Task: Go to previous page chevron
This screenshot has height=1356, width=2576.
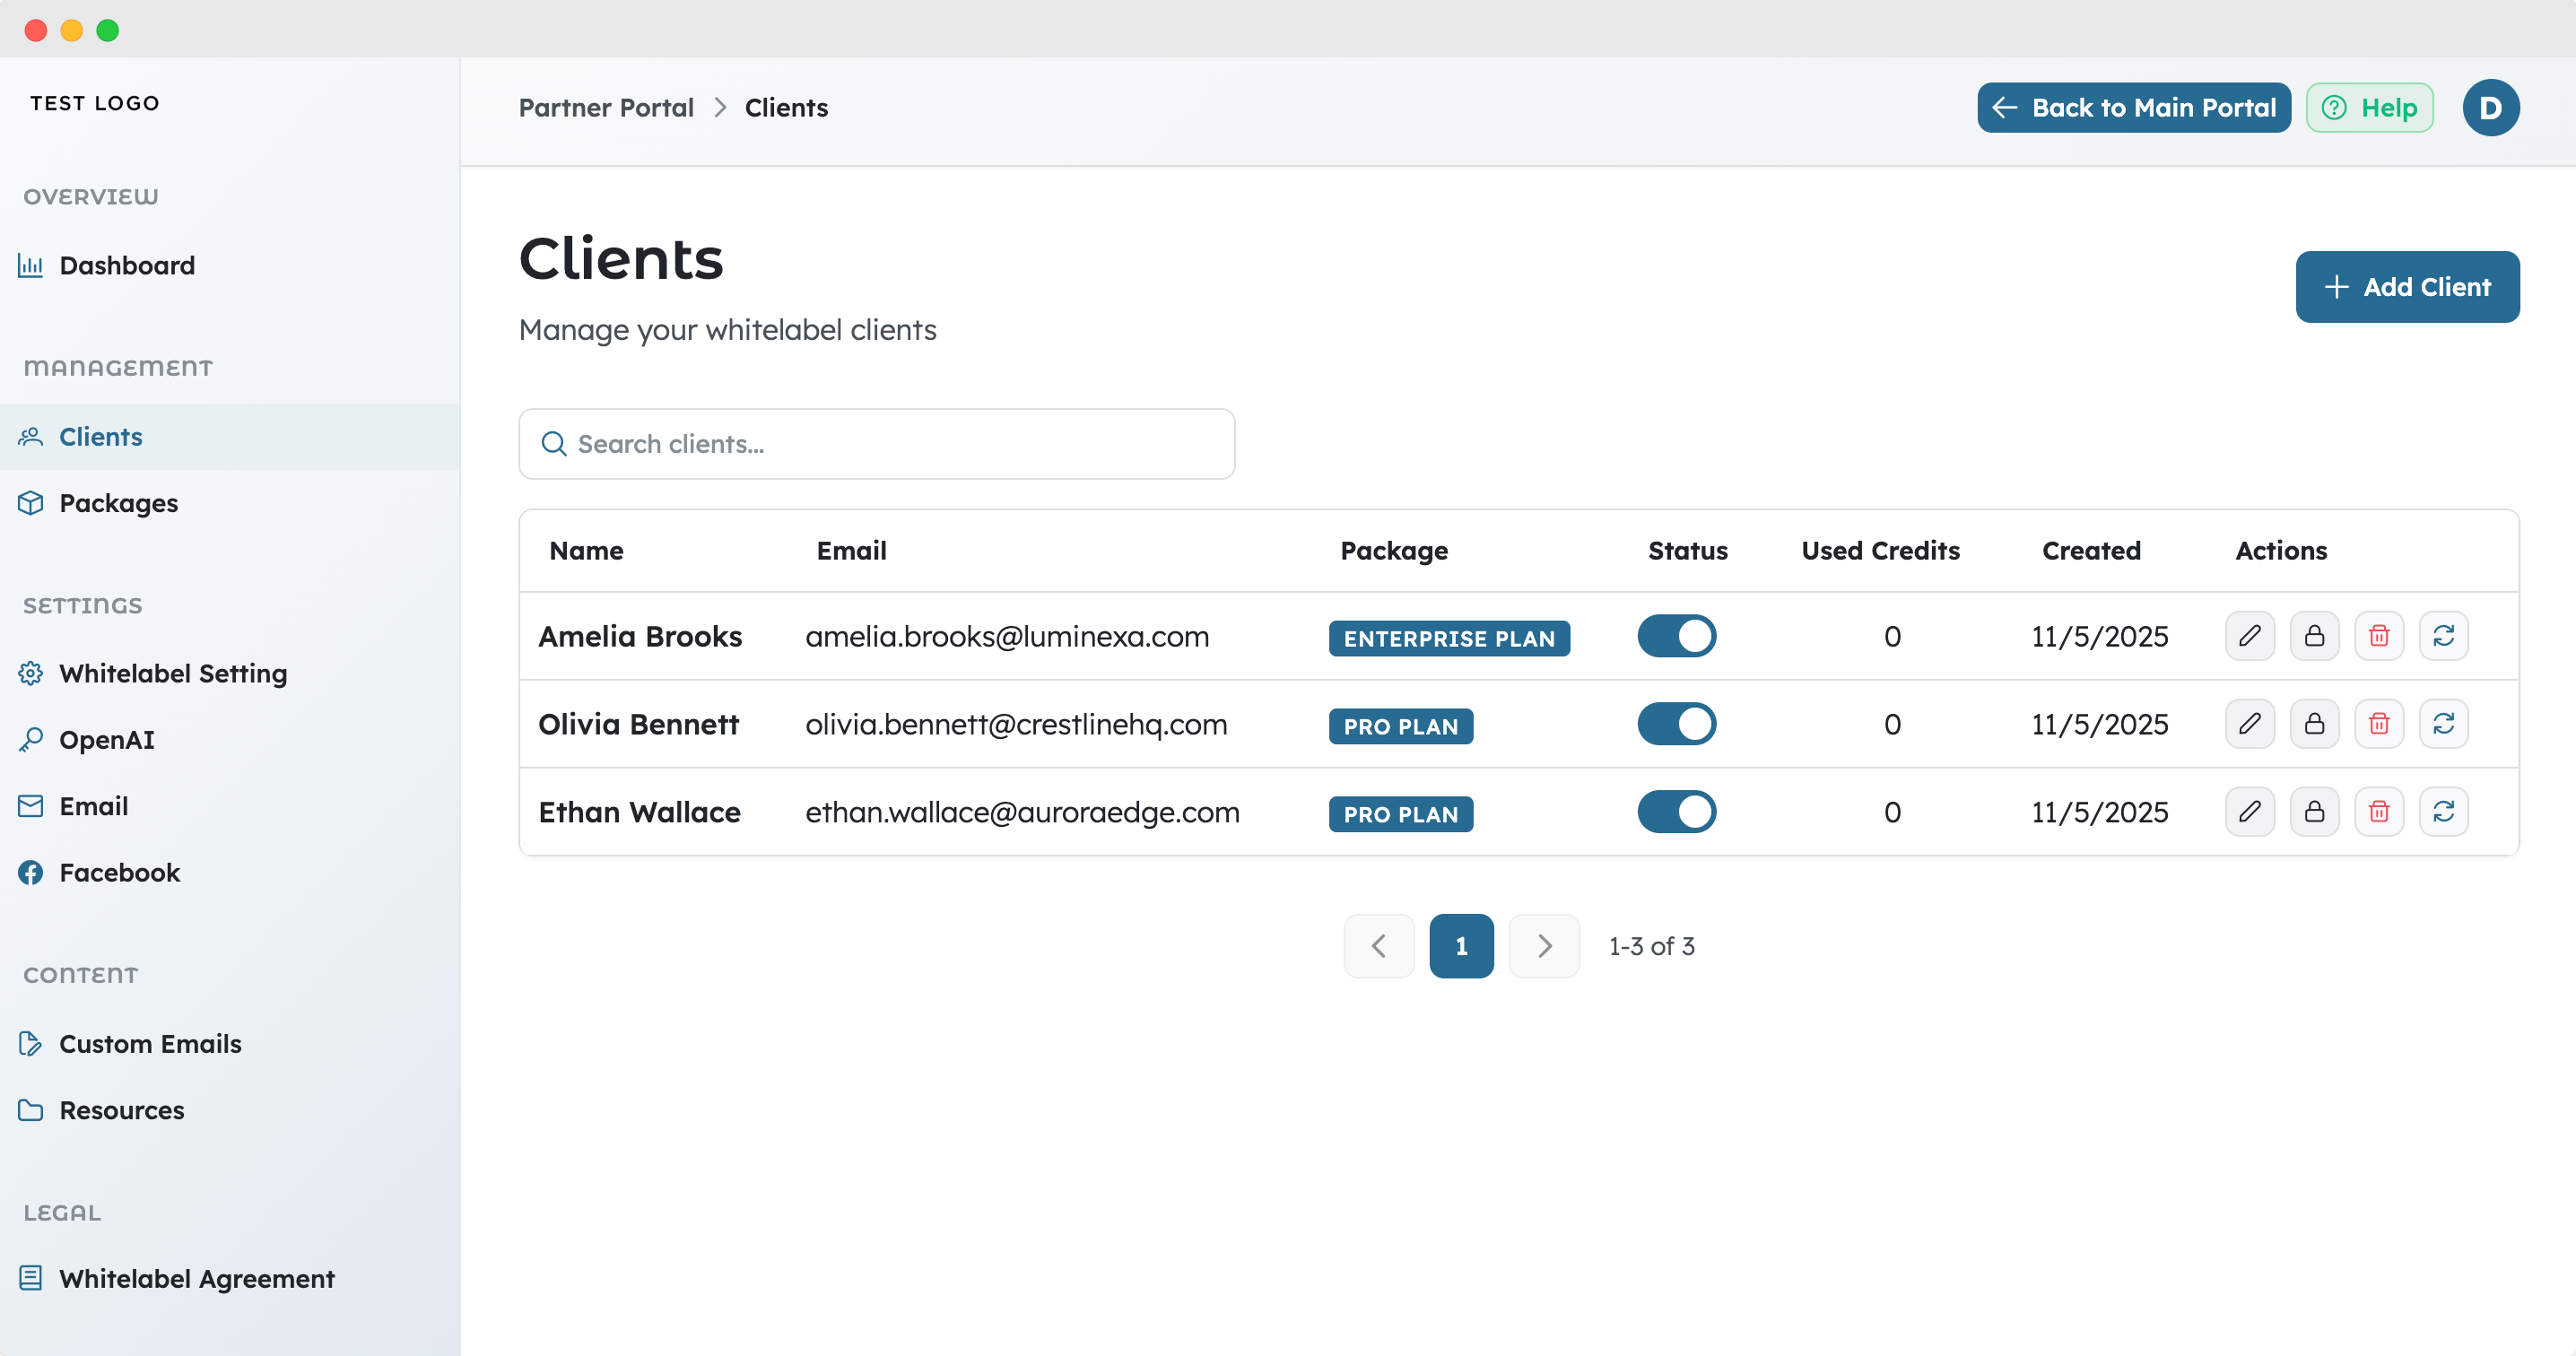Action: point(1378,946)
